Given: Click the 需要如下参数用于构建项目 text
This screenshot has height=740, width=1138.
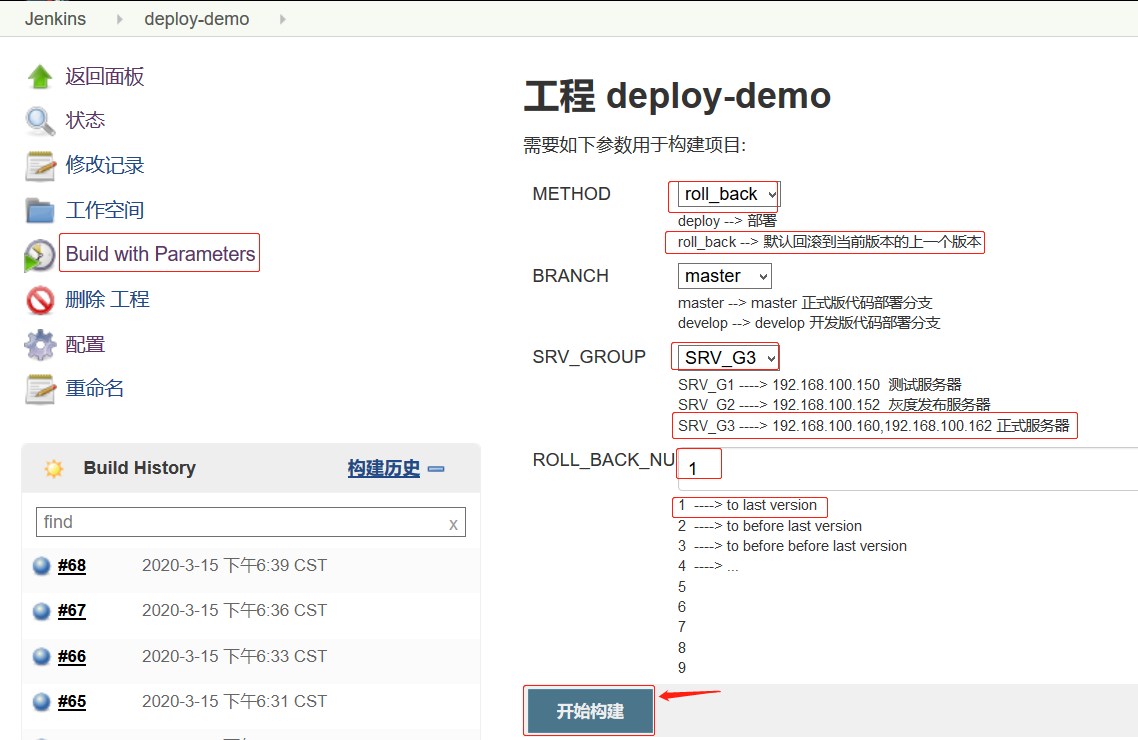Looking at the screenshot, I should (635, 145).
